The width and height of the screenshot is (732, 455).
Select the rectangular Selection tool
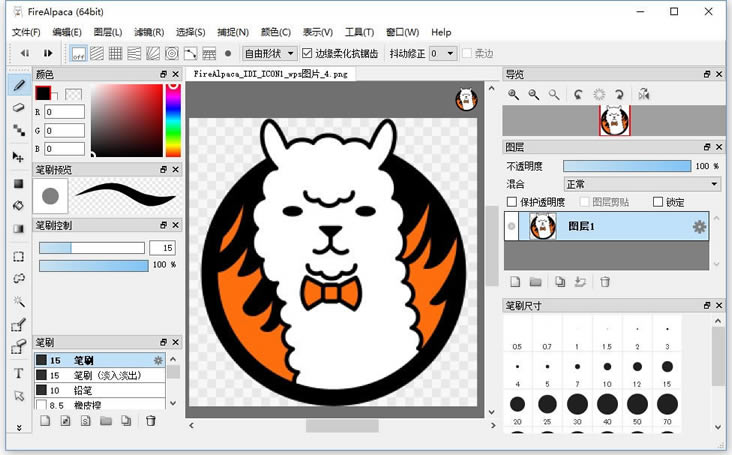(19, 257)
